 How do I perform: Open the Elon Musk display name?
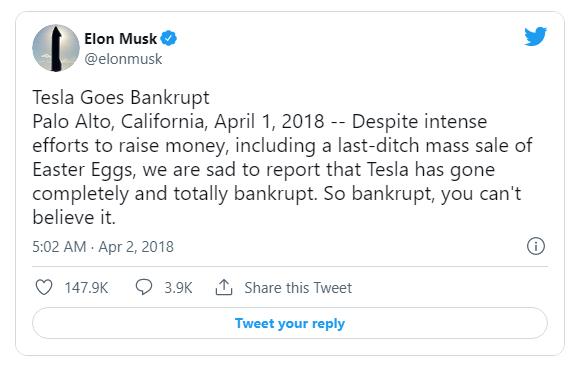(x=120, y=39)
